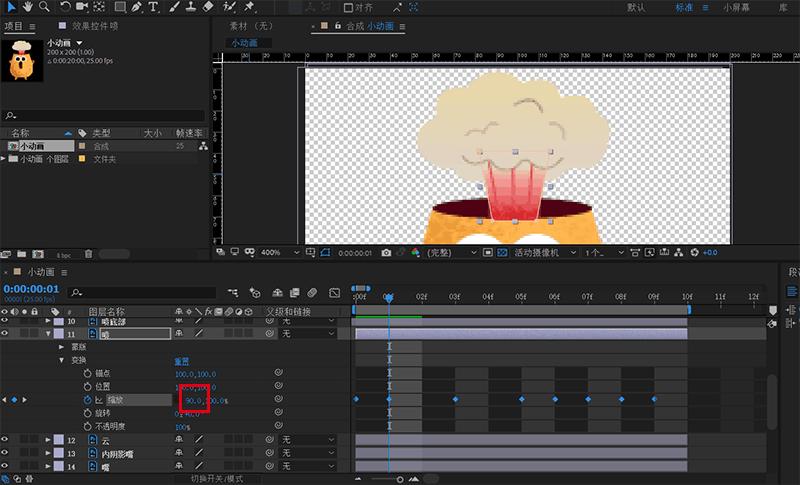Open the 活动摄像机 camera dropdown
Viewport: 800px width, 485px height.
tap(541, 253)
